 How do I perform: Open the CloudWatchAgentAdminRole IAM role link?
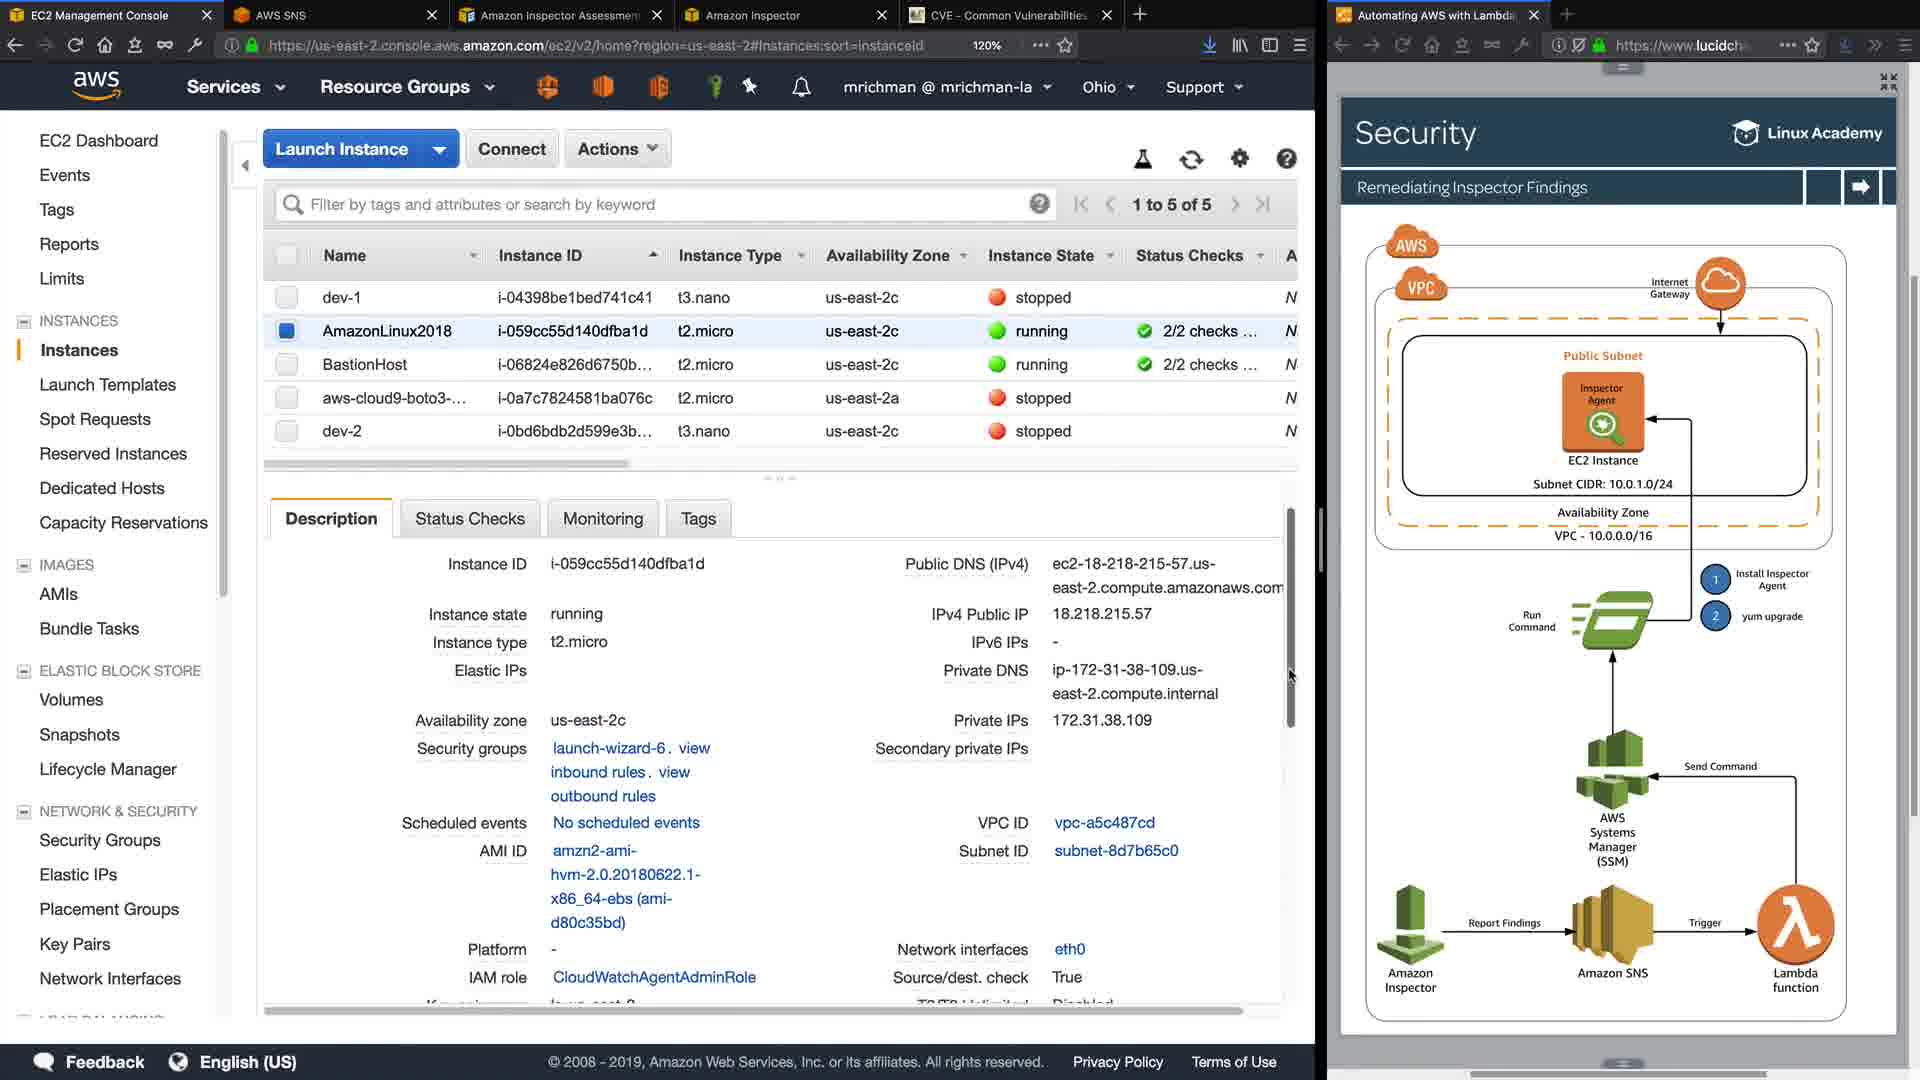click(654, 978)
